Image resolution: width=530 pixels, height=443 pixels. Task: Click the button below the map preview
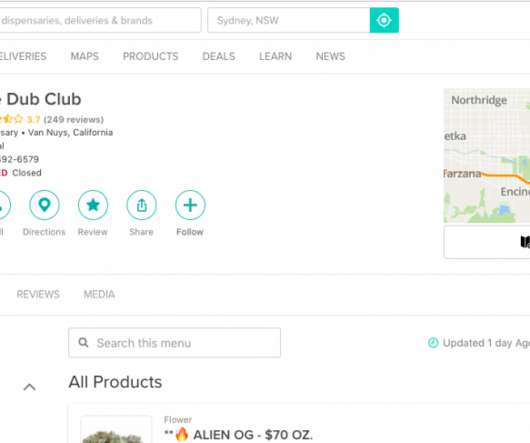487,242
